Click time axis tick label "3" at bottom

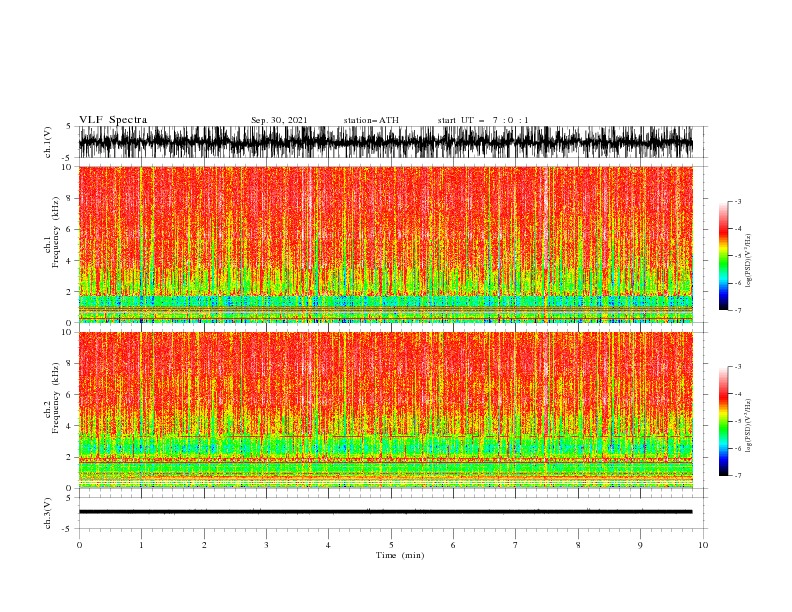click(x=266, y=545)
